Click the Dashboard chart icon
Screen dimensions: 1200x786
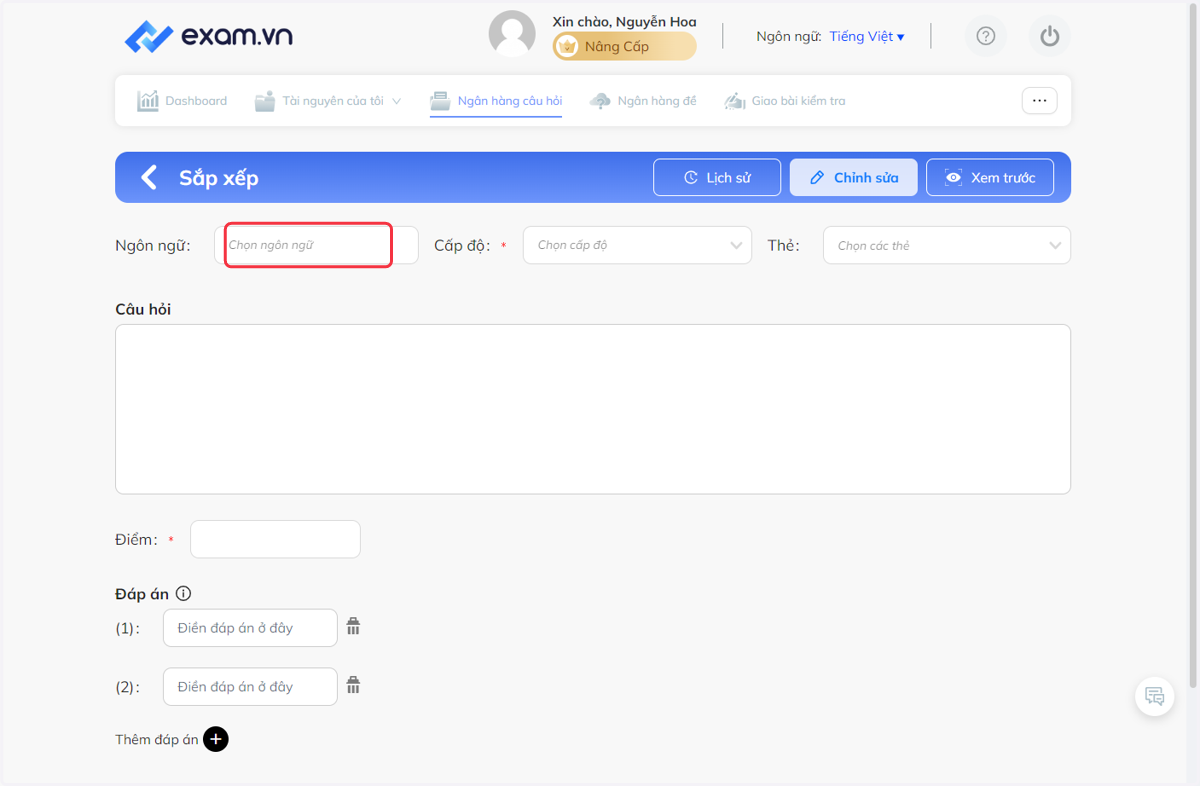148,101
